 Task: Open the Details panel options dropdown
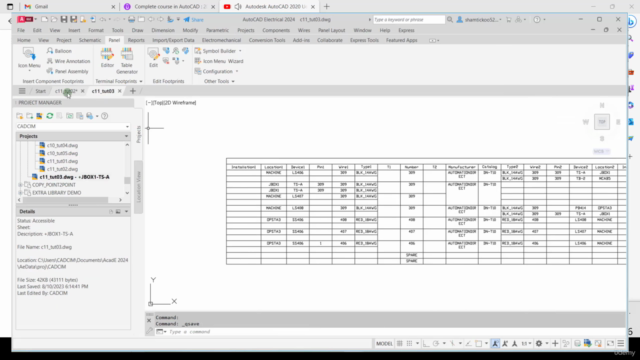[x=126, y=211]
